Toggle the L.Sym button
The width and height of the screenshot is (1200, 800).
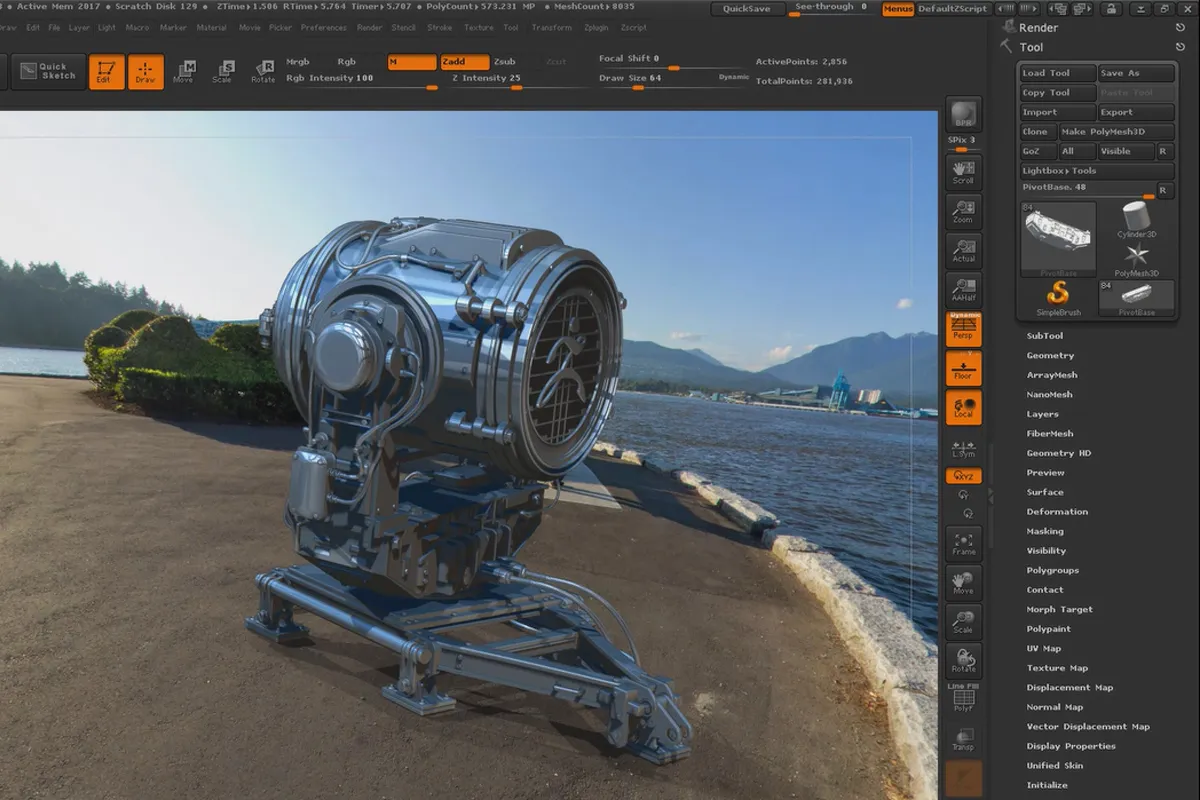tap(964, 451)
